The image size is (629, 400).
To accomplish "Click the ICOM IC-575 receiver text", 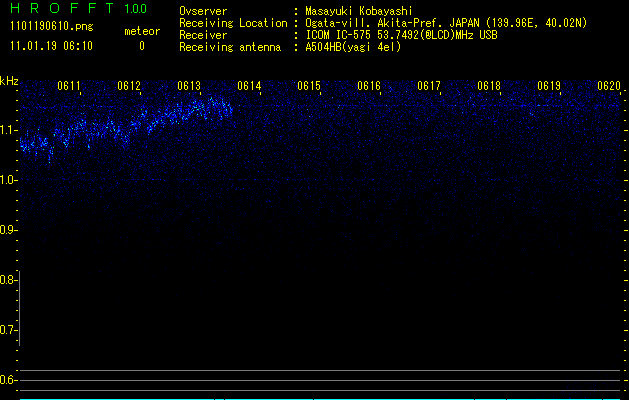I will (x=401, y=35).
